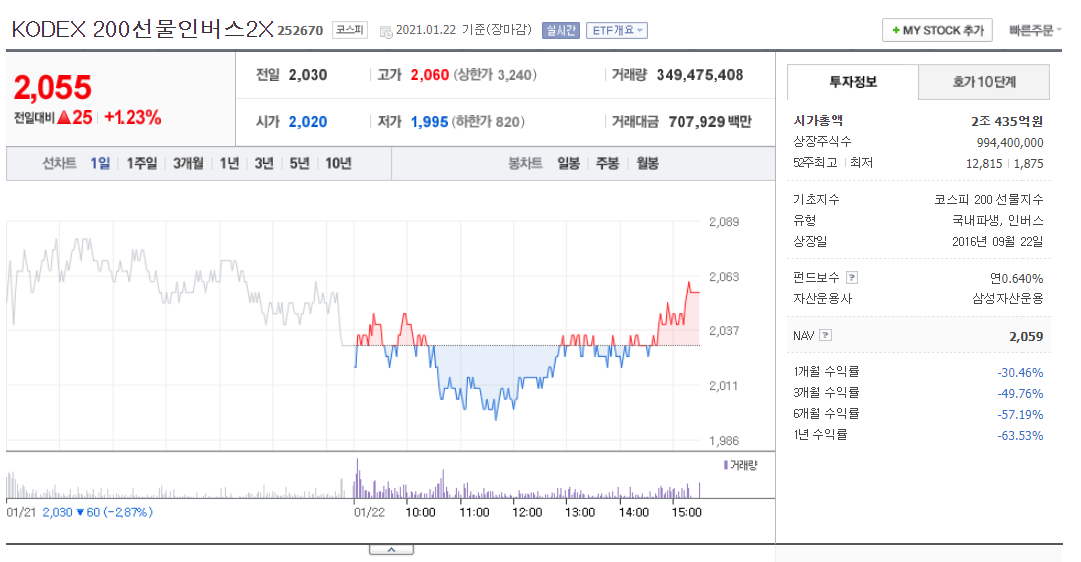Click the green plus MY STOCK 추가 button
This screenshot has width=1081, height=562.
[x=937, y=30]
